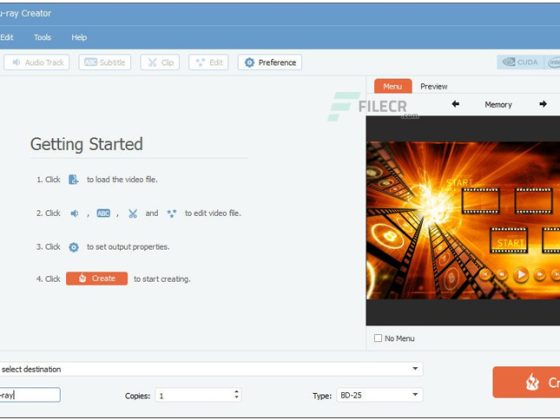This screenshot has height=420, width=560.
Task: Open Preference gear settings
Action: point(270,62)
